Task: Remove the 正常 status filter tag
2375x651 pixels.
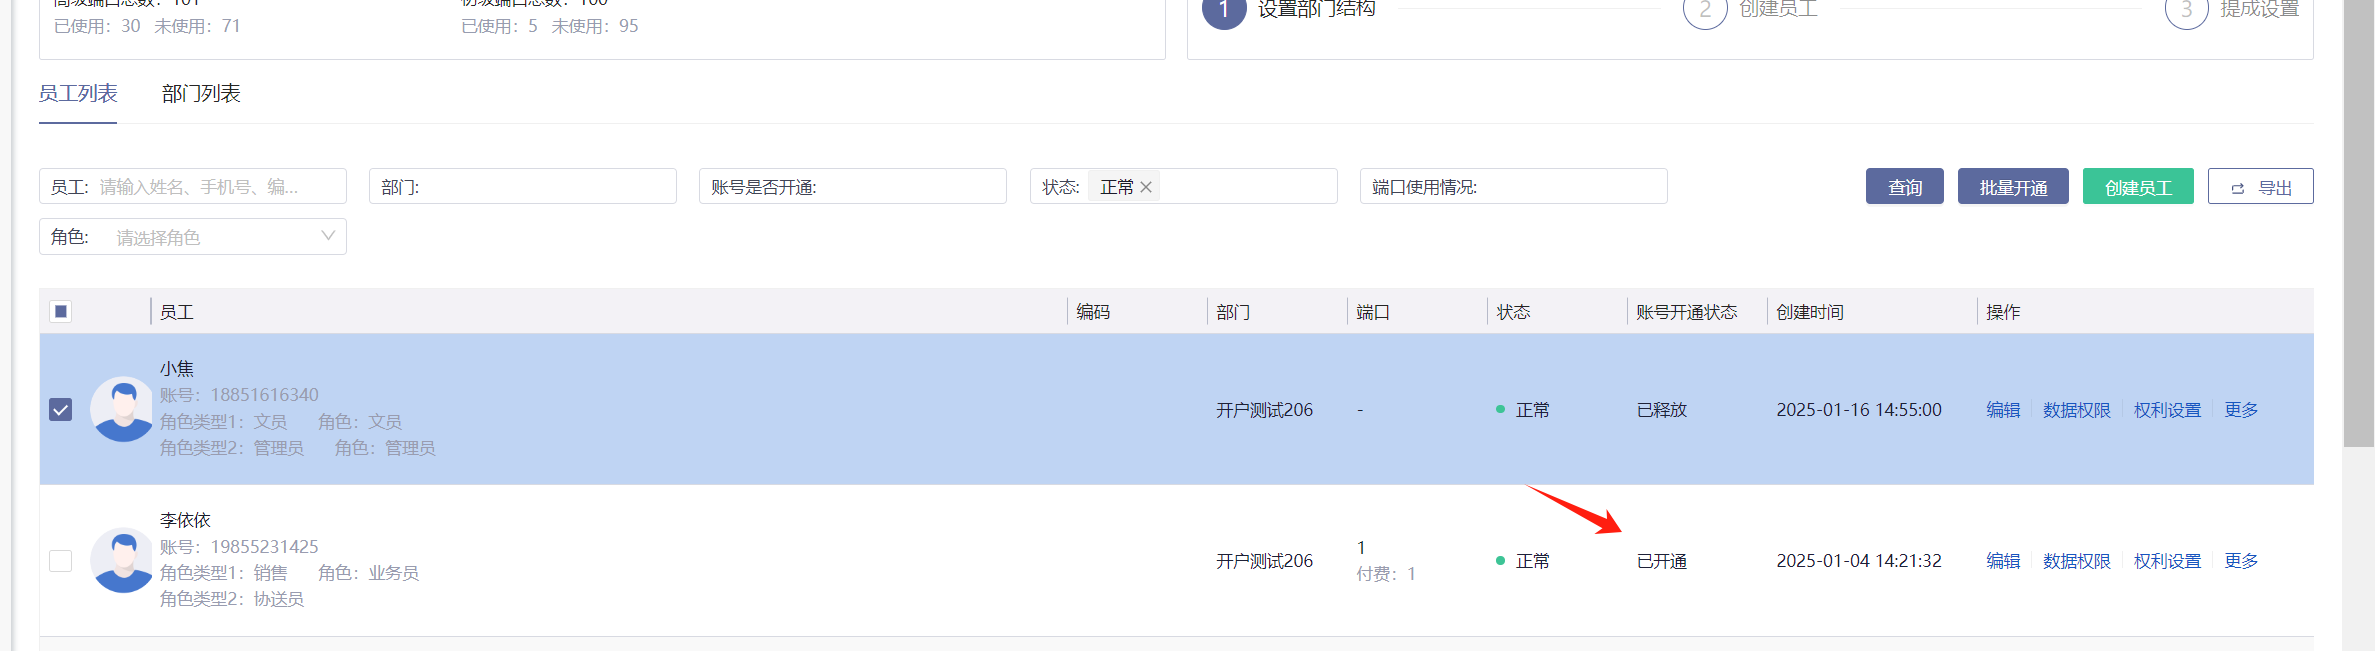Action: tap(1146, 187)
